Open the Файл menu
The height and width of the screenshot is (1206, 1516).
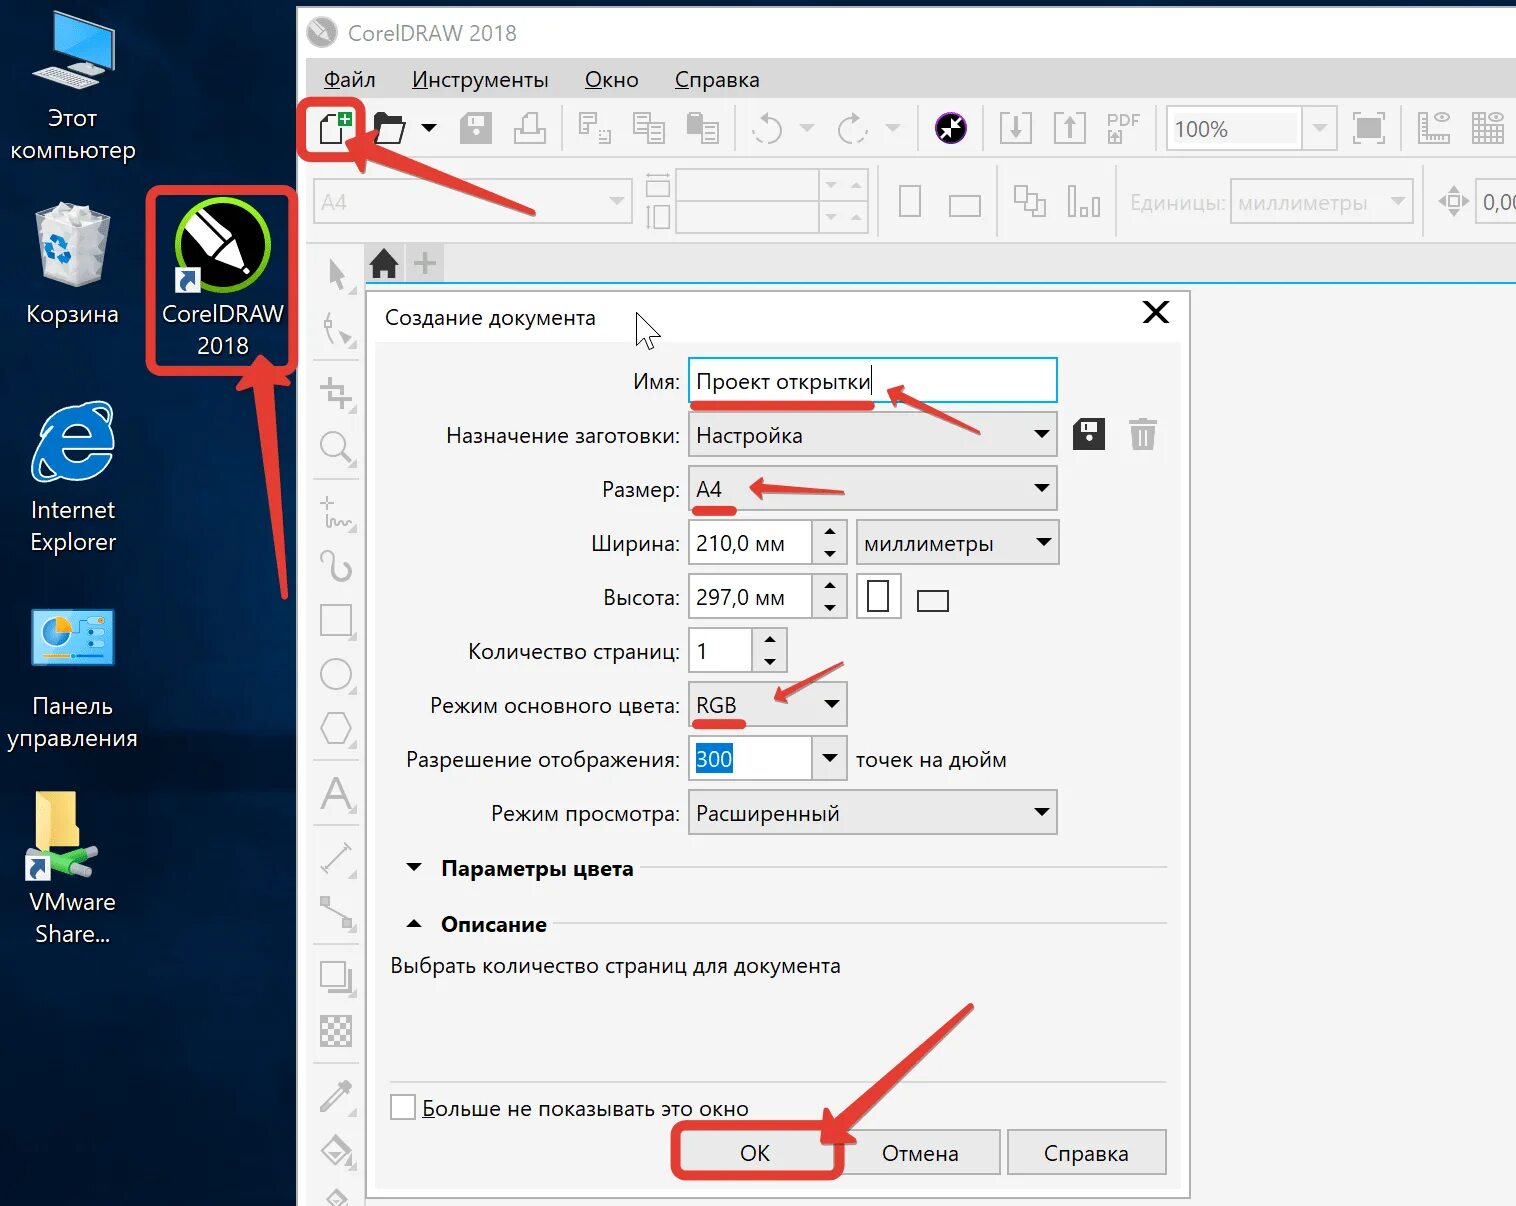click(x=349, y=79)
